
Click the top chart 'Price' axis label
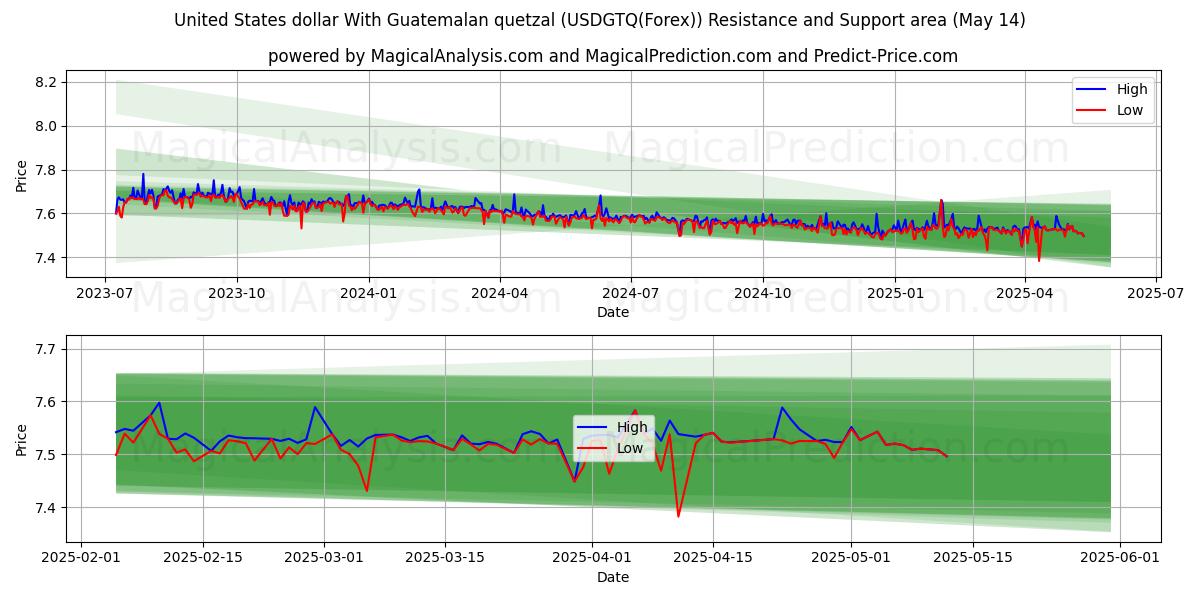click(22, 174)
